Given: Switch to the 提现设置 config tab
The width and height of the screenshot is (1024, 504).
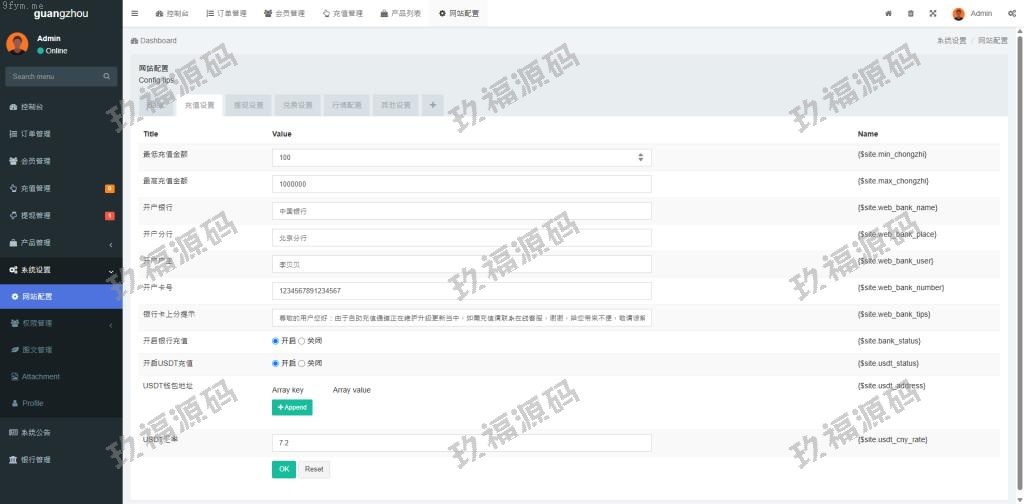Looking at the screenshot, I should click(248, 104).
